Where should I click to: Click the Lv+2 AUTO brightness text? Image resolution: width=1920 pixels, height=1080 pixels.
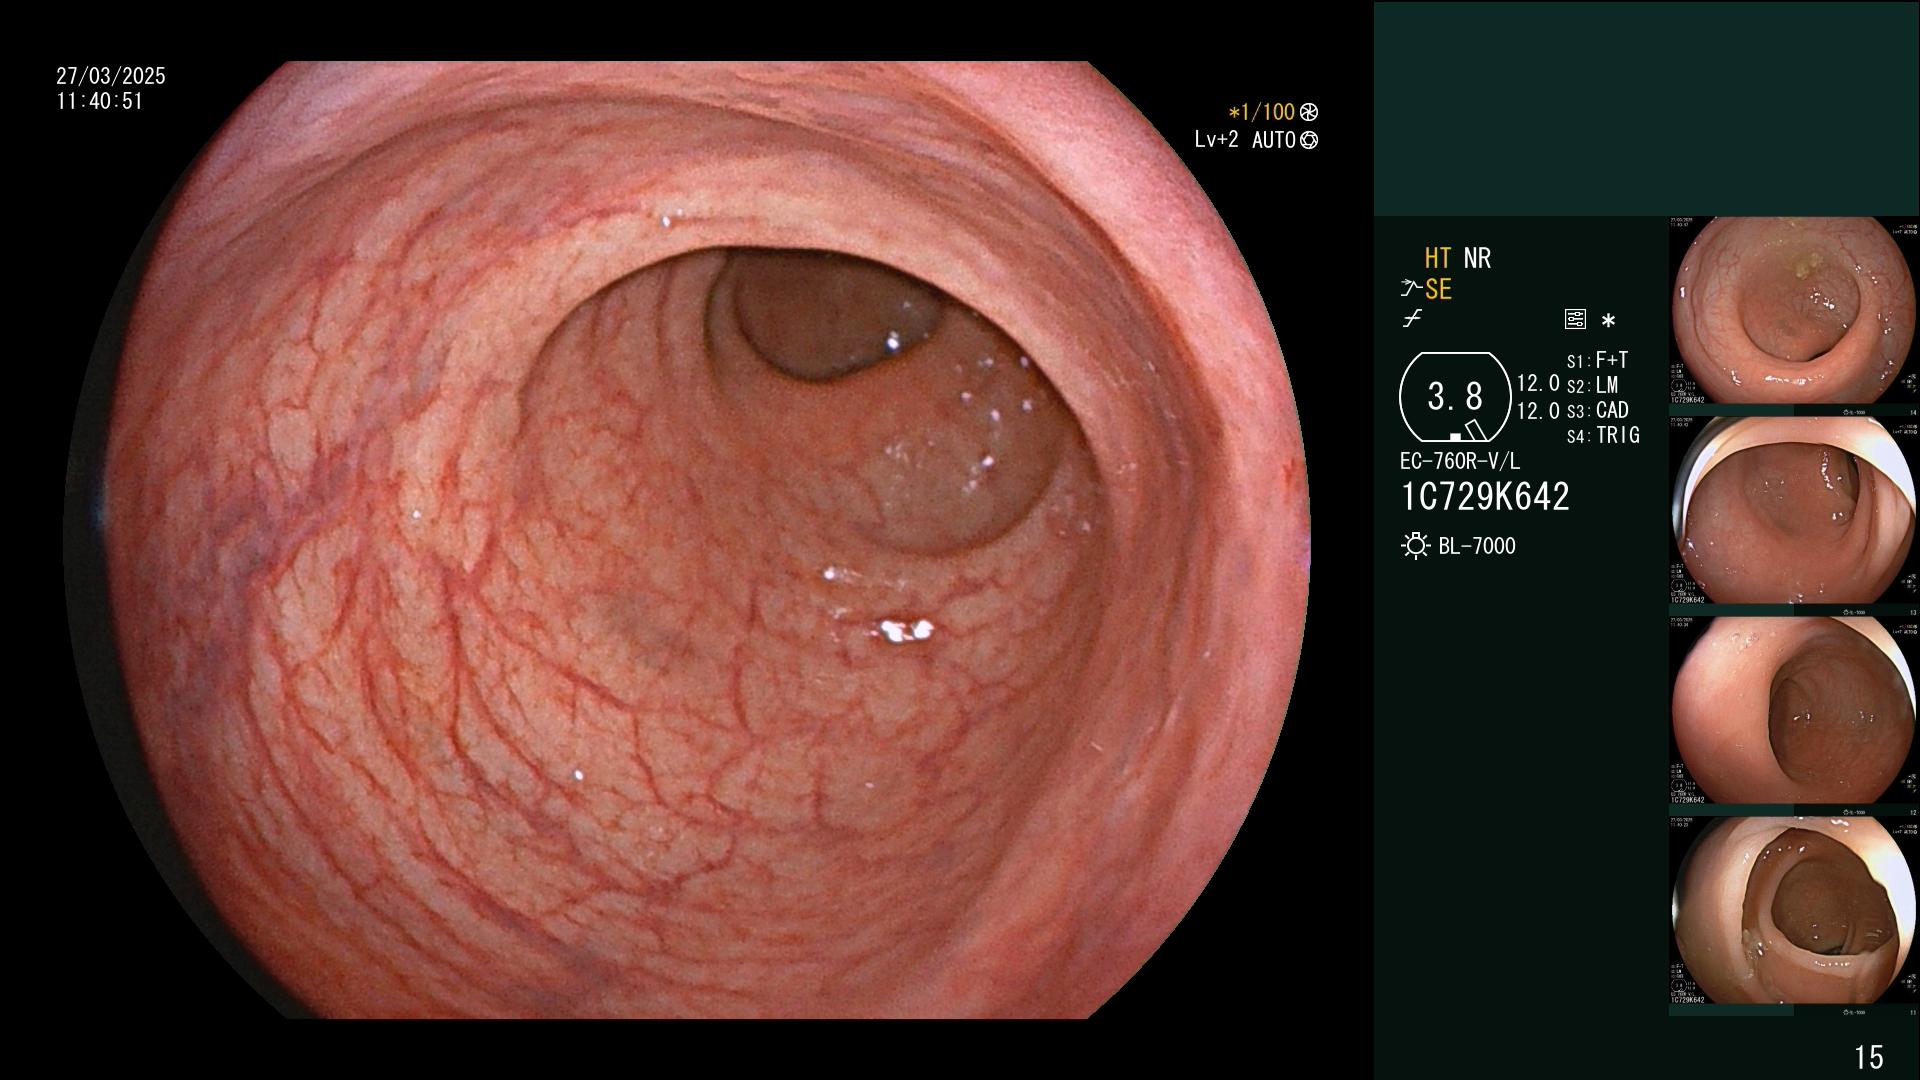(x=1245, y=140)
